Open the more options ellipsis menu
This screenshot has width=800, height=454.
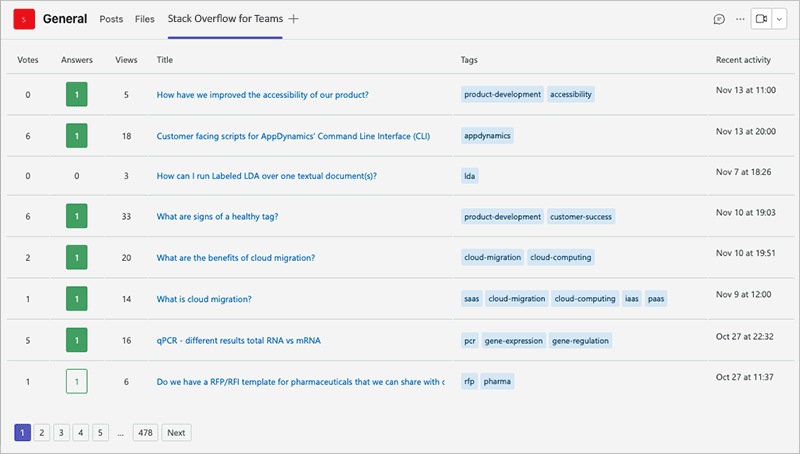click(x=740, y=19)
